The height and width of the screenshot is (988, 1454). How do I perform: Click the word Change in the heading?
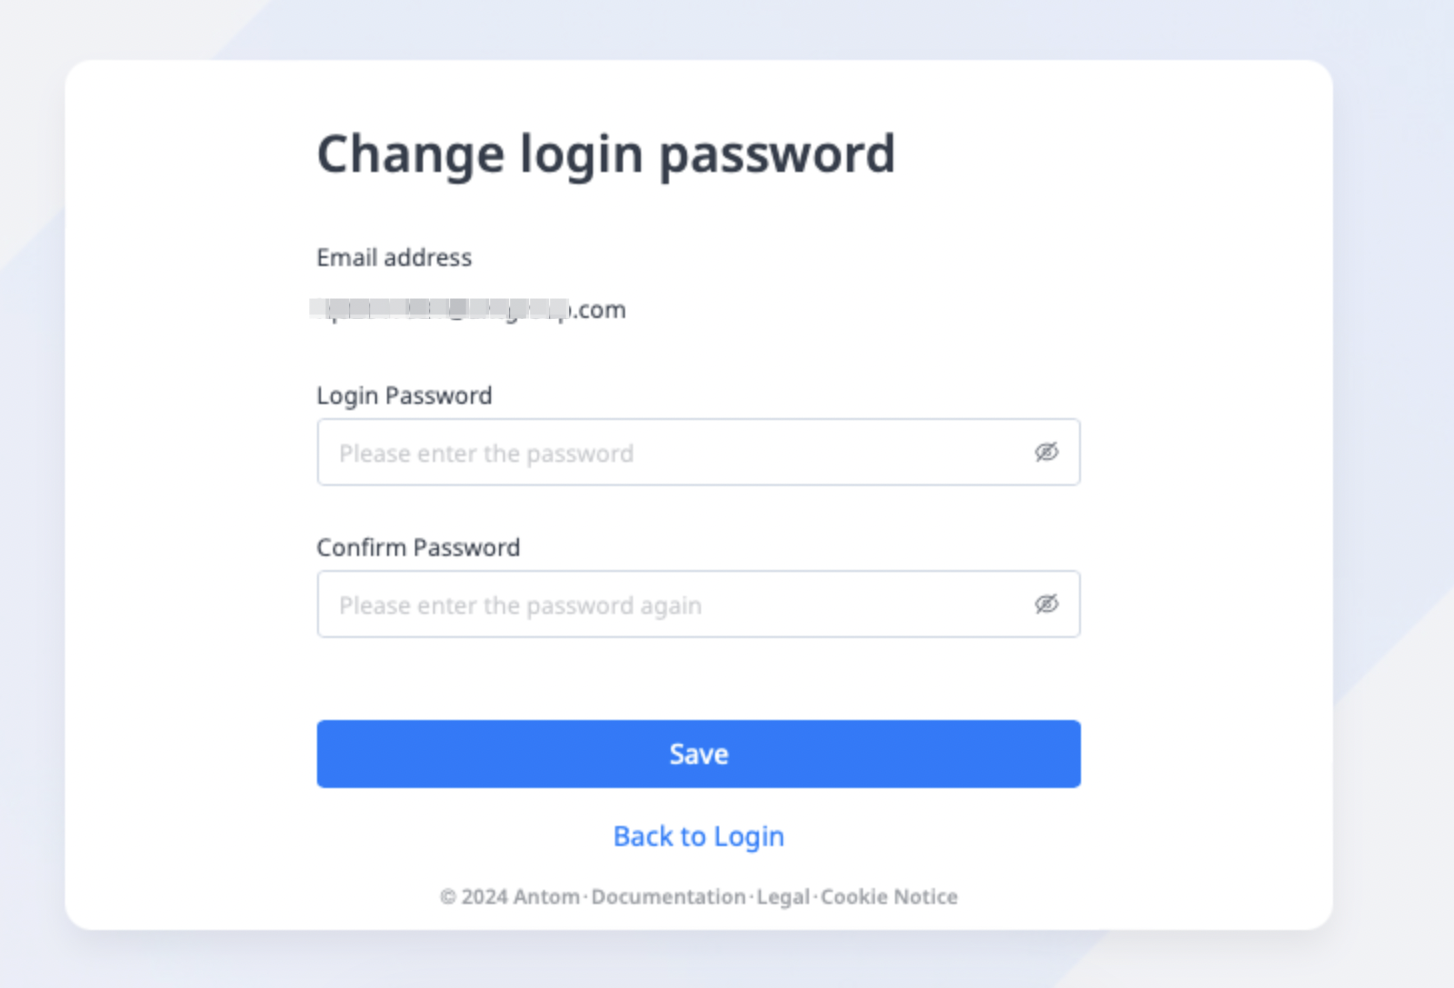(410, 154)
